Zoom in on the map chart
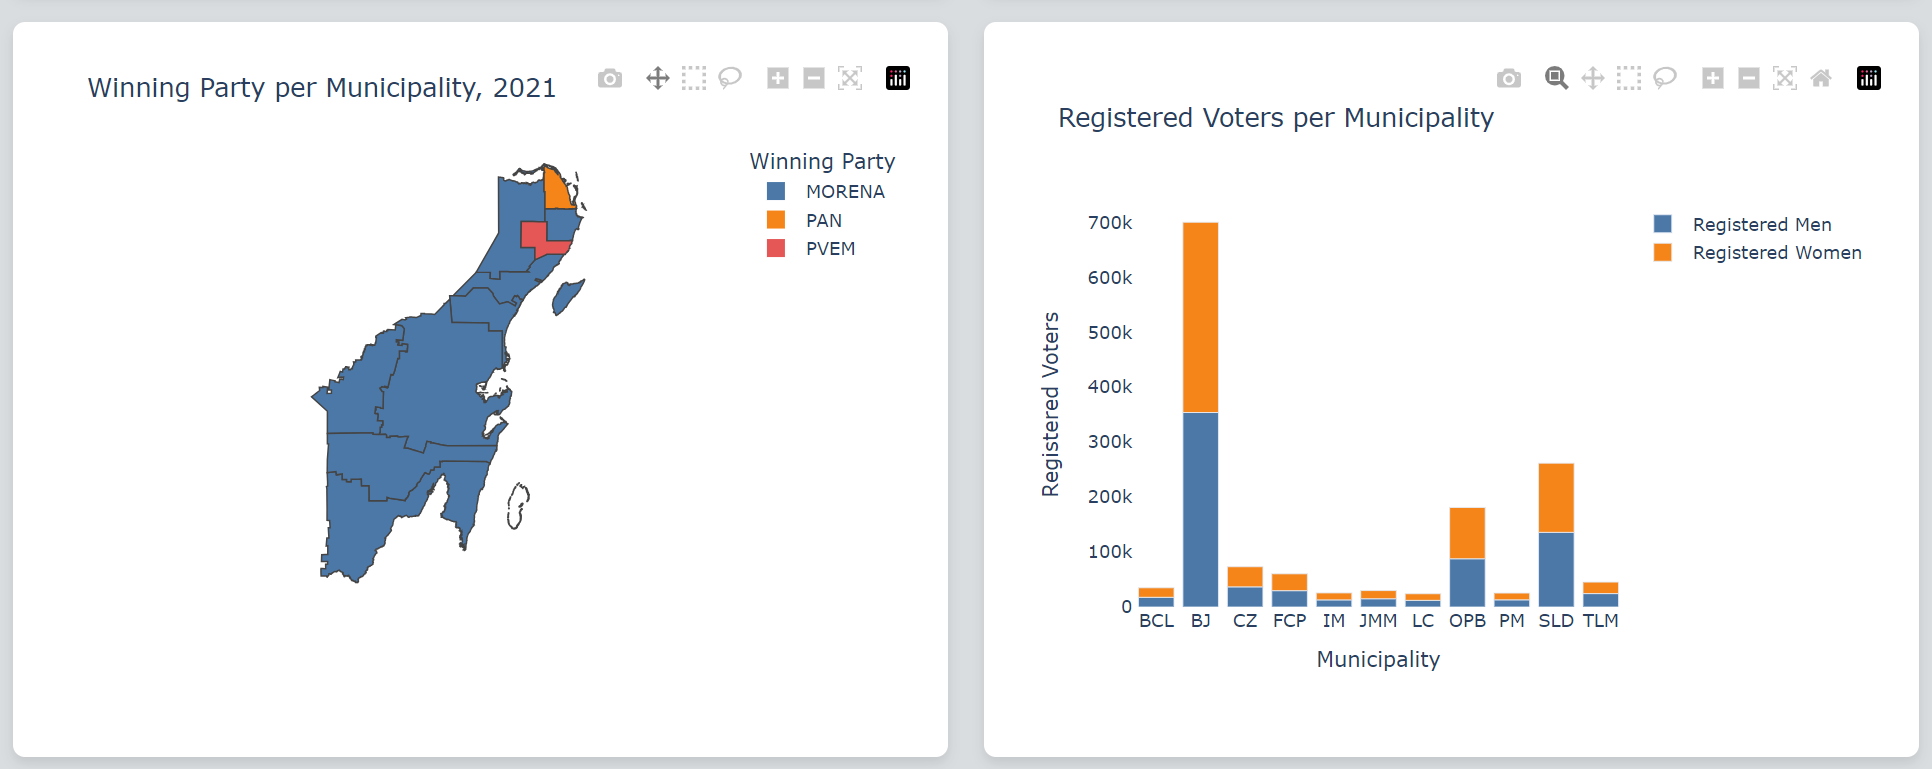 tap(778, 78)
